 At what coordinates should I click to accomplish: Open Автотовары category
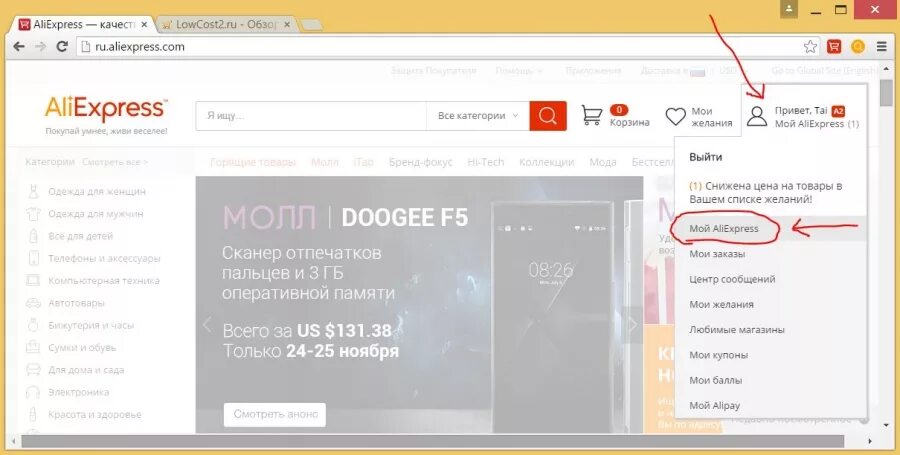tap(76, 303)
